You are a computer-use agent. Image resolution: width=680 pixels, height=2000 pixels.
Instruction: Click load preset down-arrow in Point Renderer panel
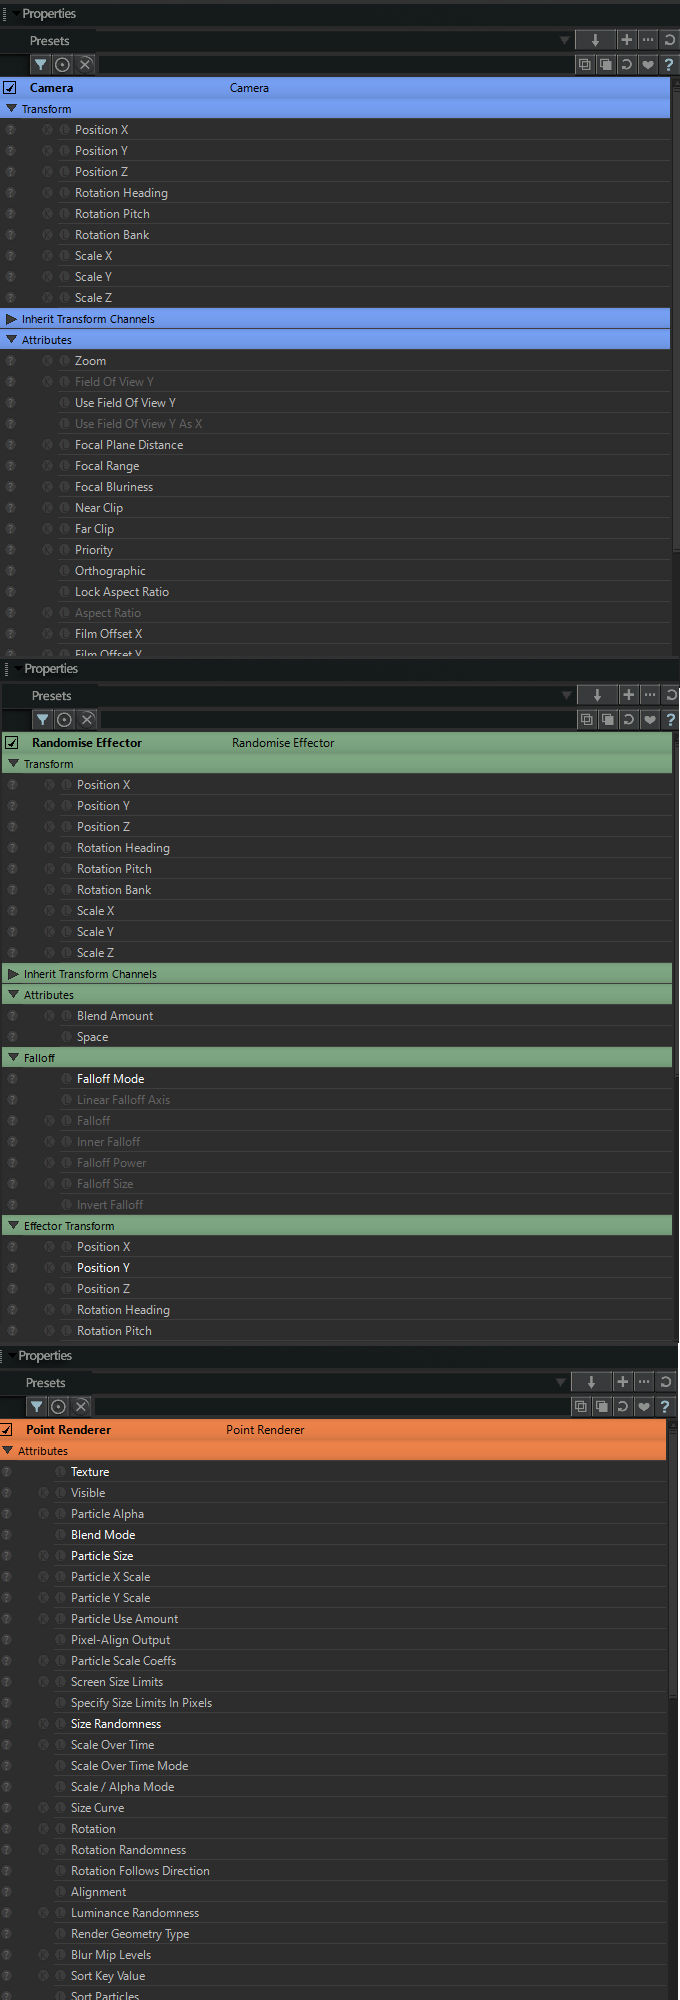591,1382
